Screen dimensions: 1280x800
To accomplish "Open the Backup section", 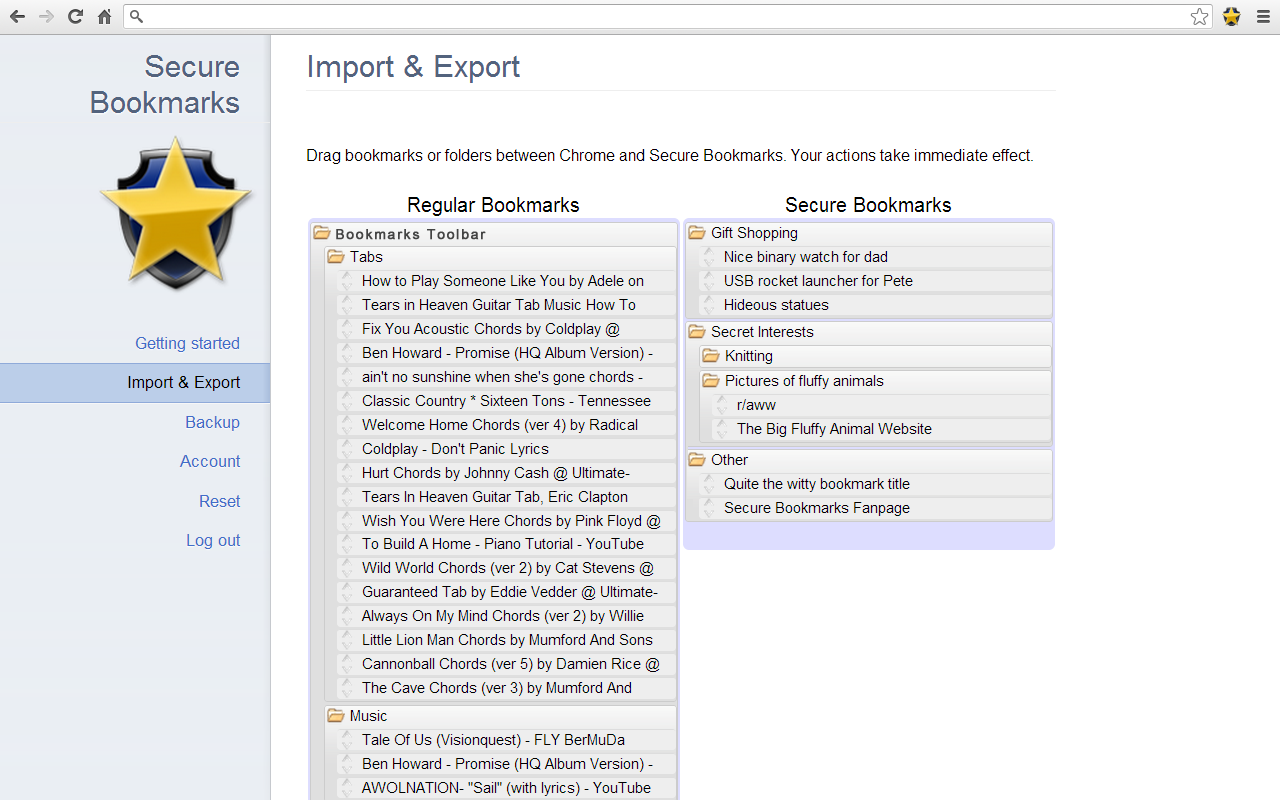I will [212, 422].
